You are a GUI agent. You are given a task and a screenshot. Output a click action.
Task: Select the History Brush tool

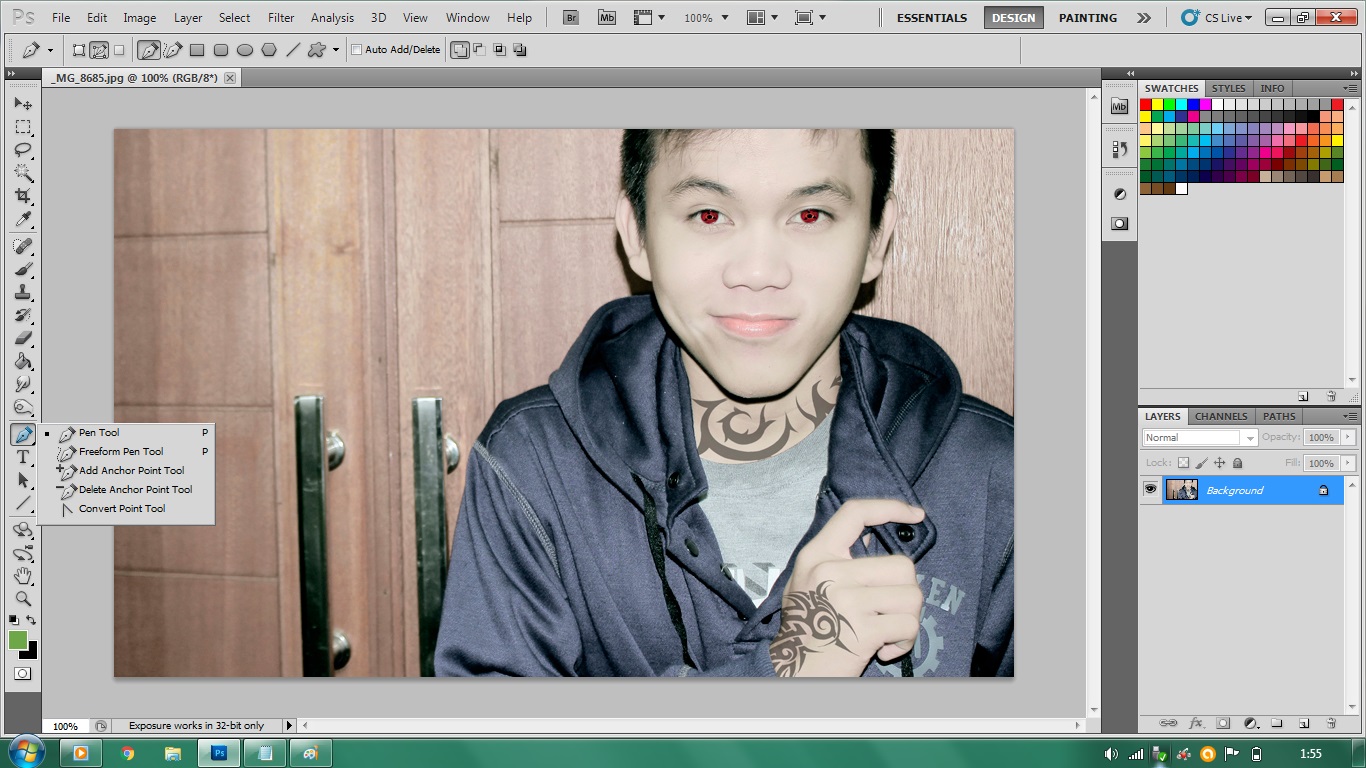pyautogui.click(x=22, y=315)
